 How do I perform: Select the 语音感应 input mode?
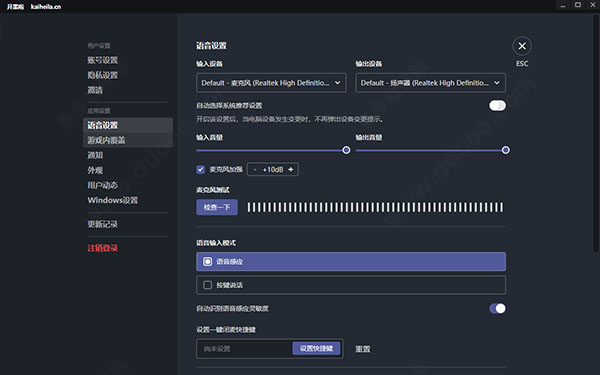click(x=351, y=262)
